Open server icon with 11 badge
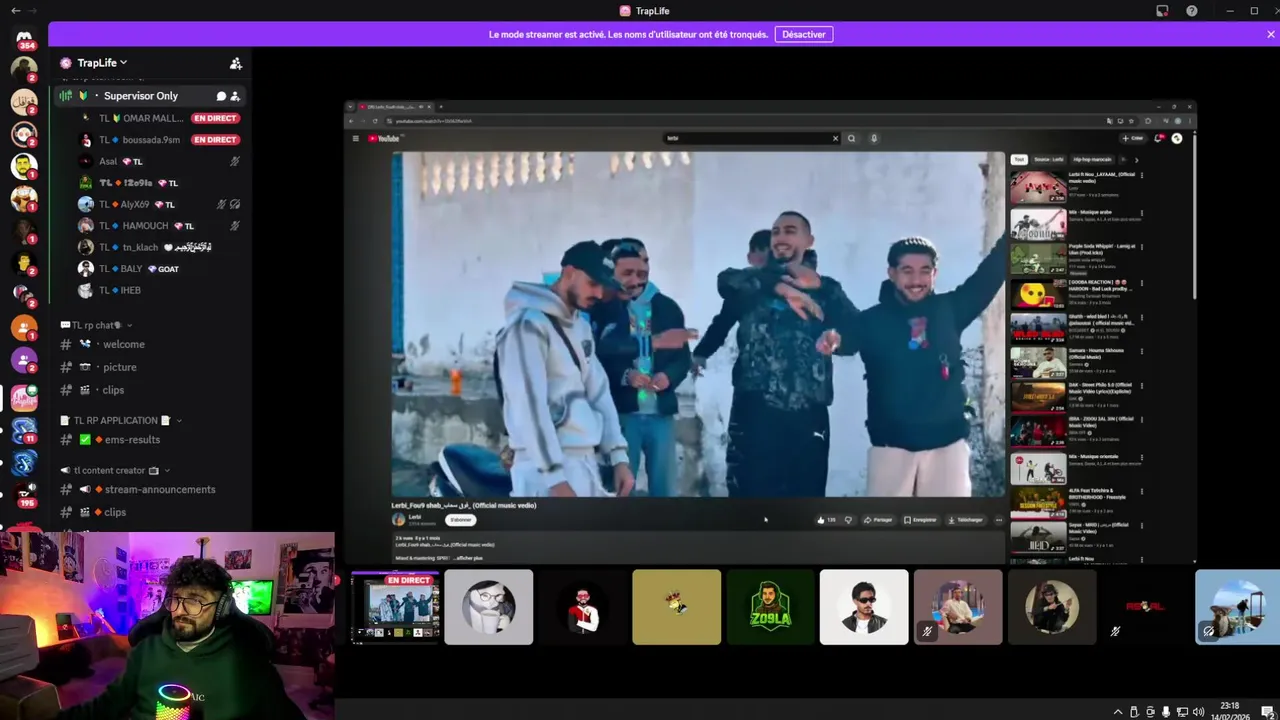 tap(24, 430)
